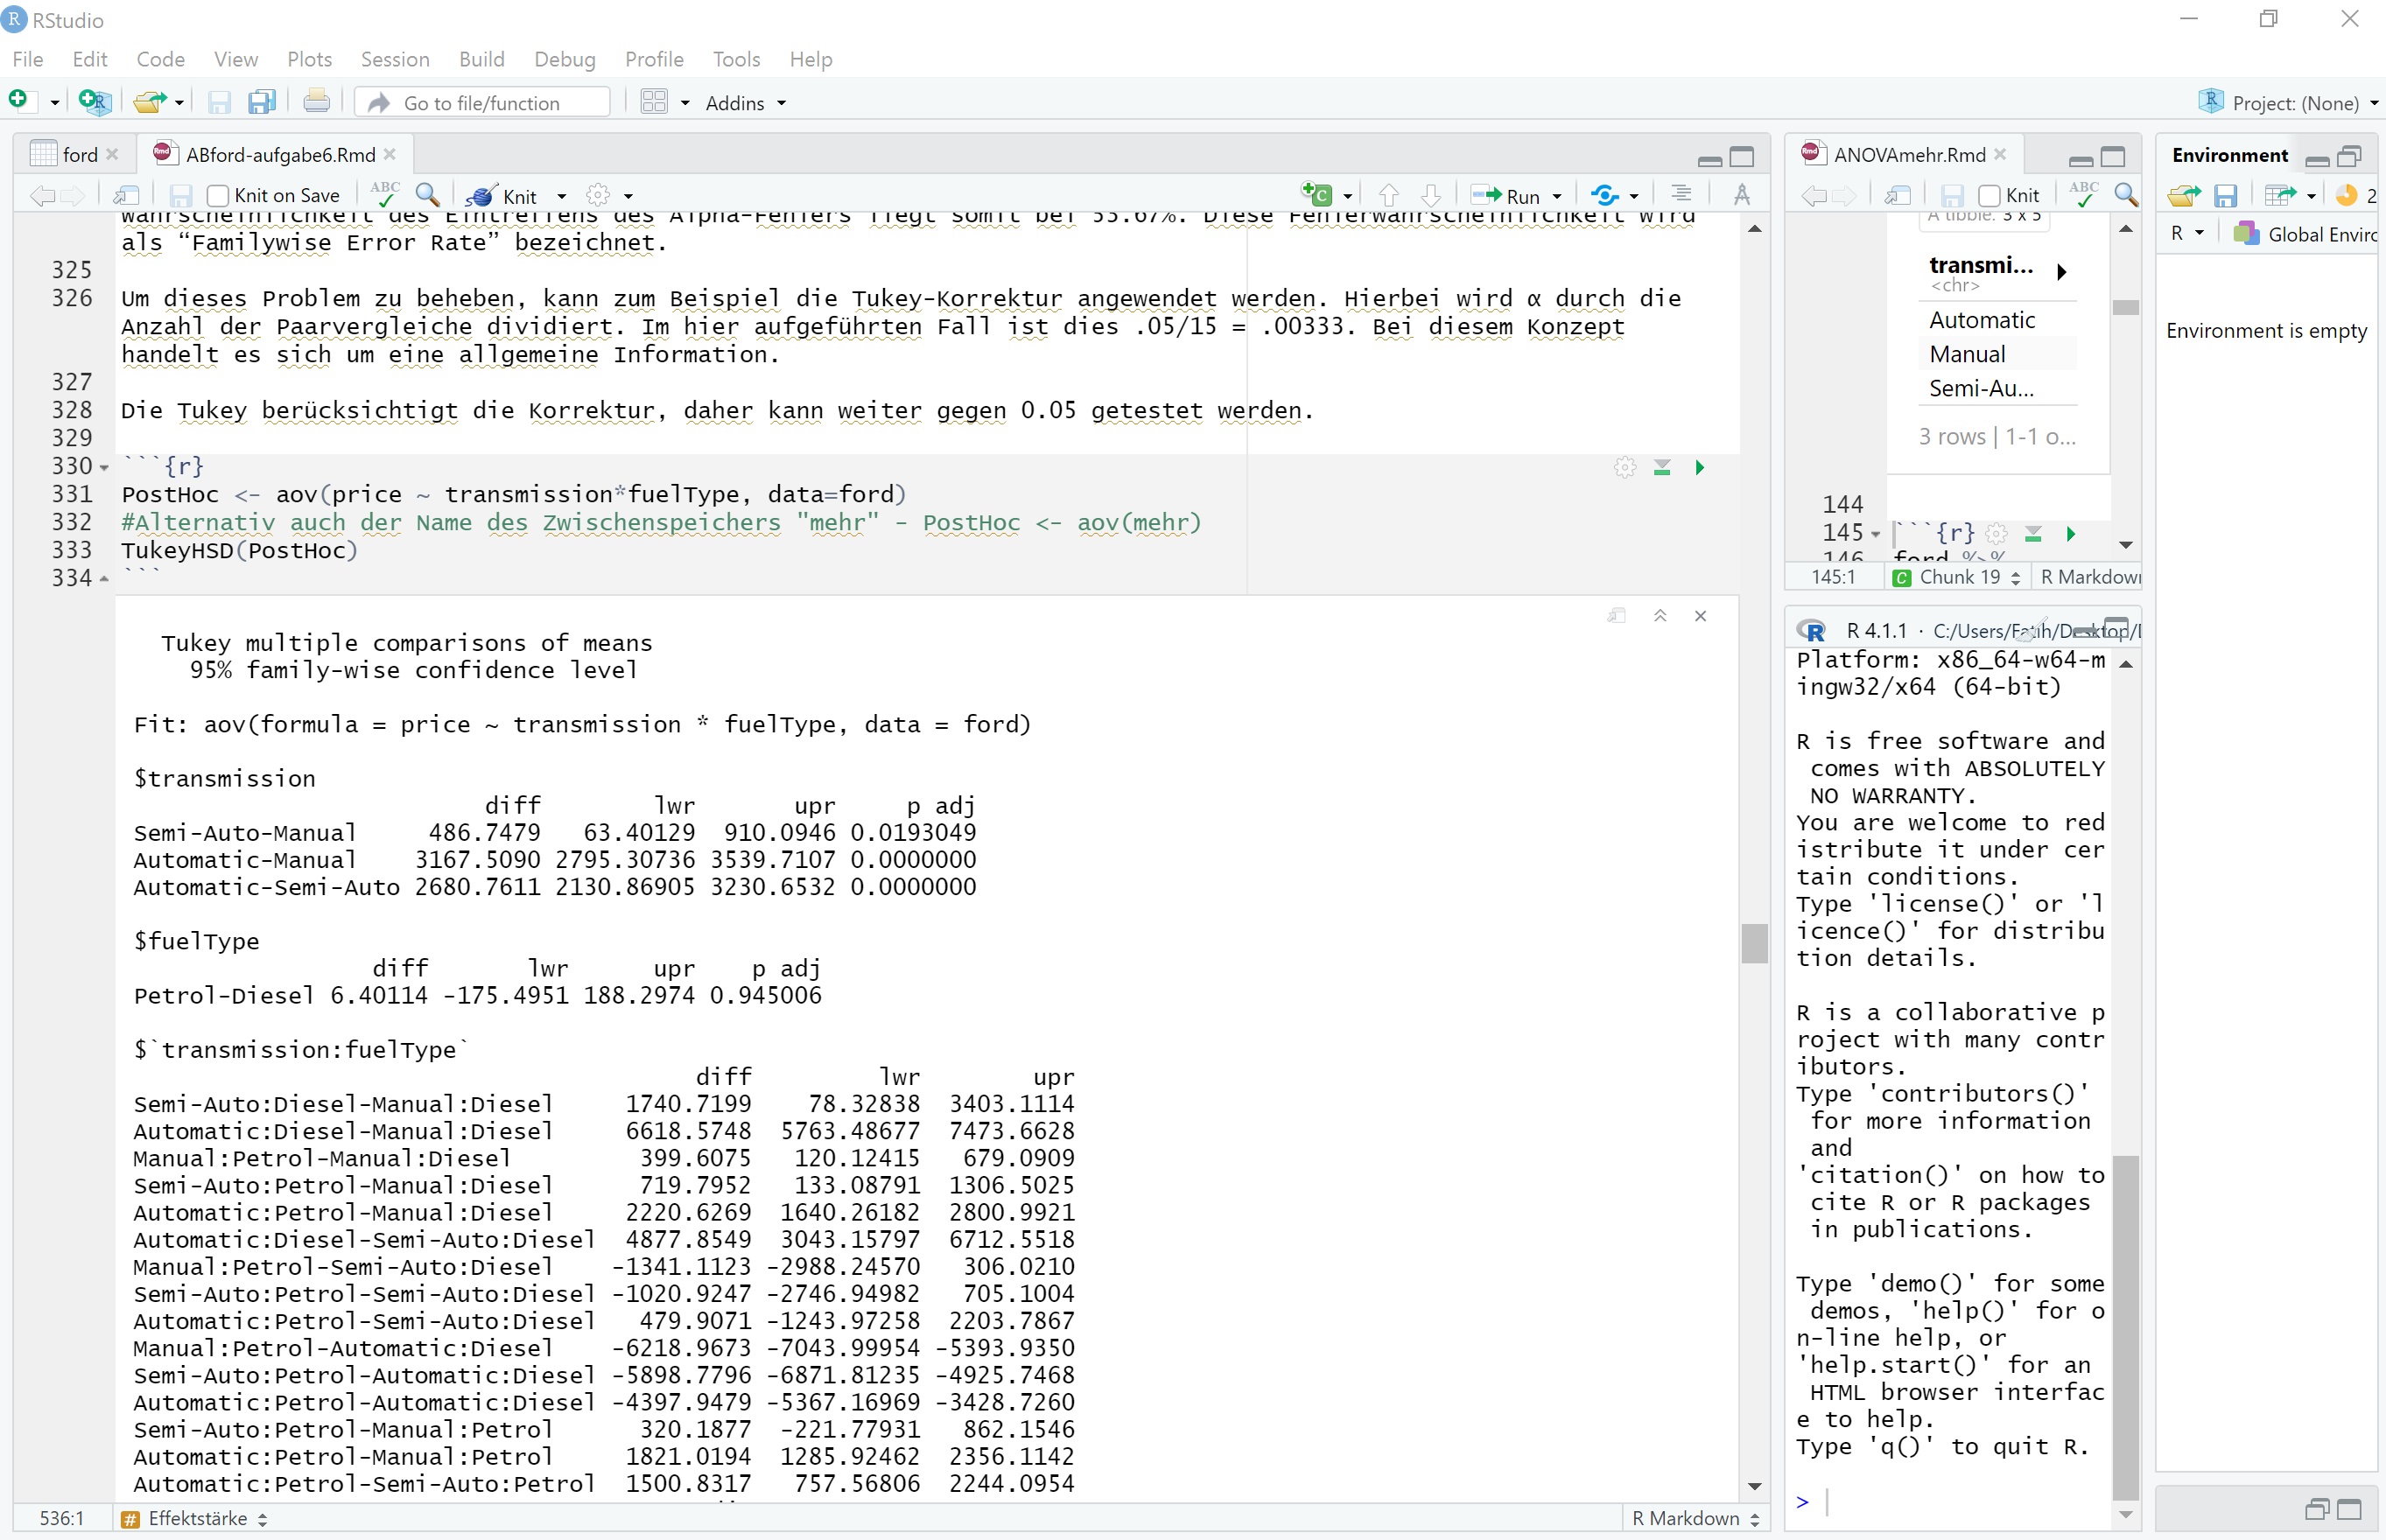The image size is (2386, 1540).
Task: Open the R Markdown file type selector in status bar
Action: (1695, 1518)
